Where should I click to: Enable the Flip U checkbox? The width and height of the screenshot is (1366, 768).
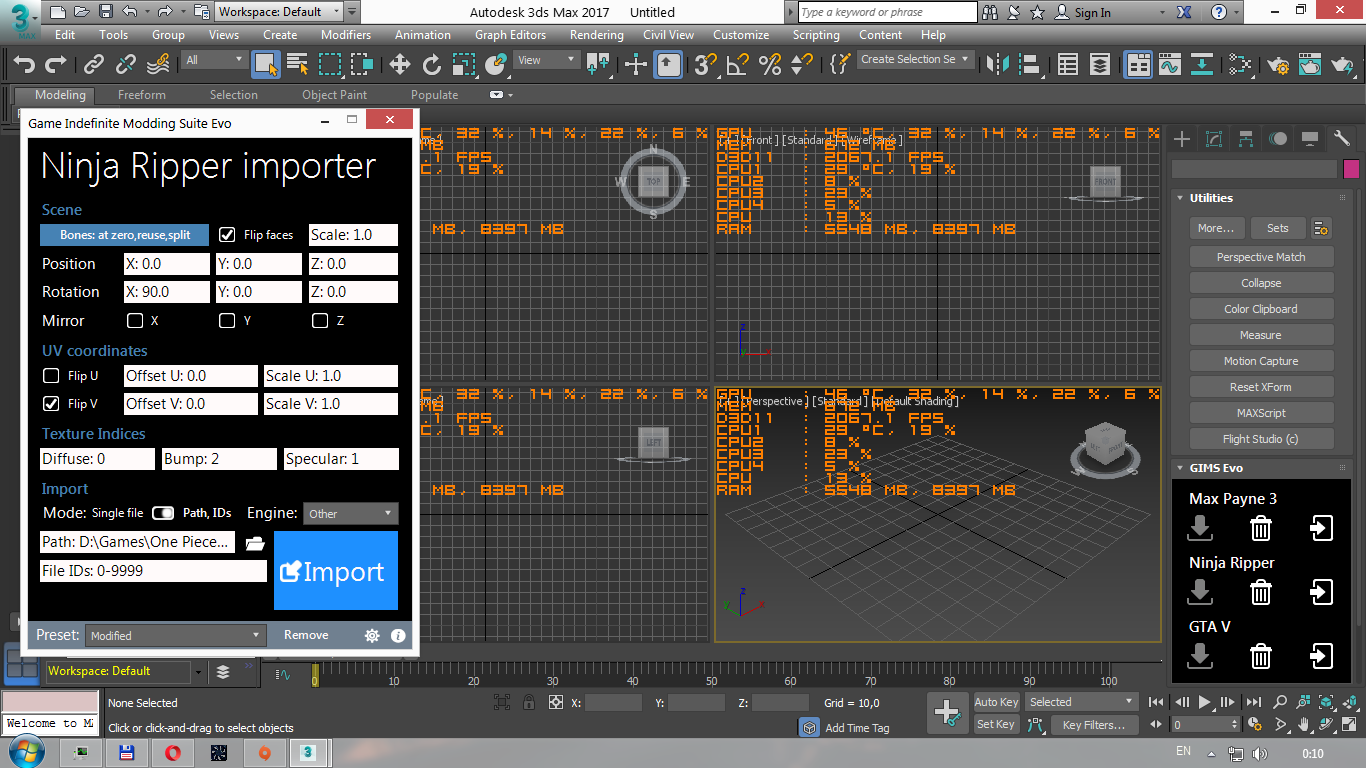tap(51, 376)
